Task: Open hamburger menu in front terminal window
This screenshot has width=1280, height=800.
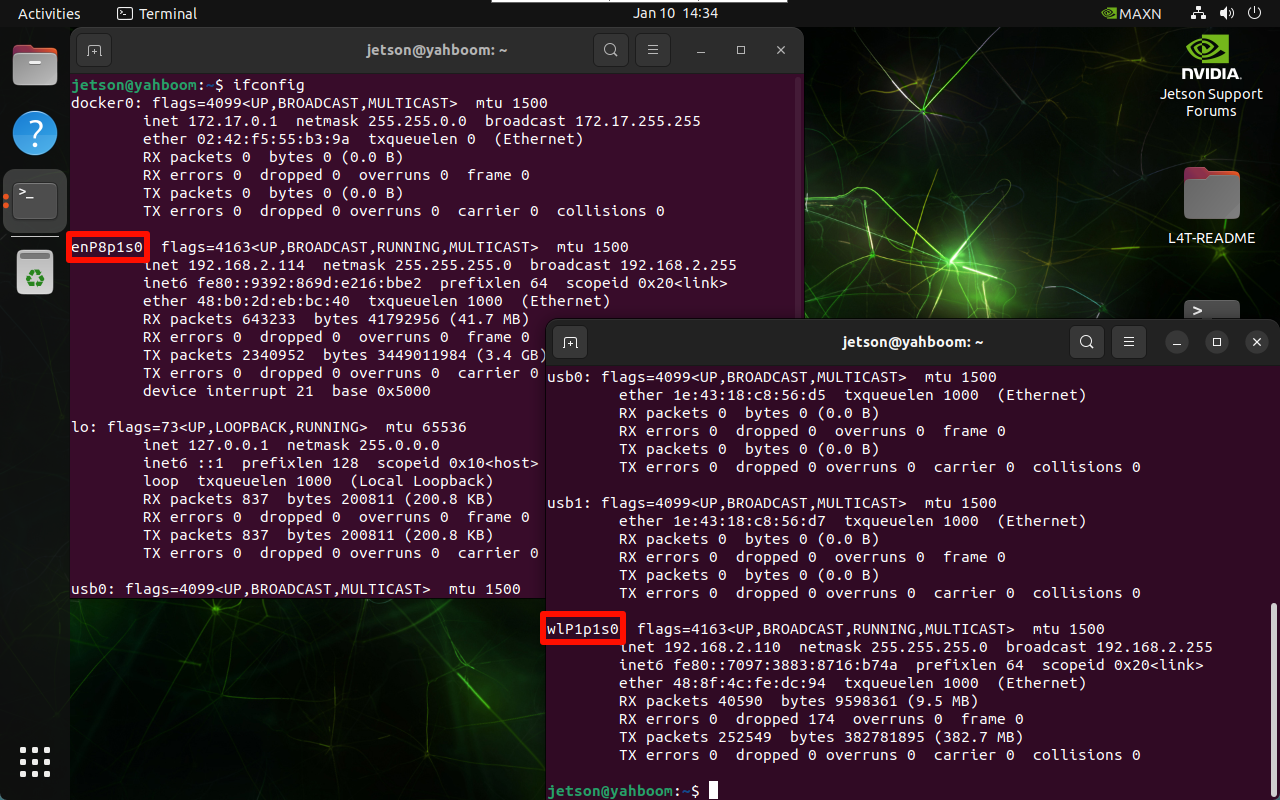Action: (x=1129, y=342)
